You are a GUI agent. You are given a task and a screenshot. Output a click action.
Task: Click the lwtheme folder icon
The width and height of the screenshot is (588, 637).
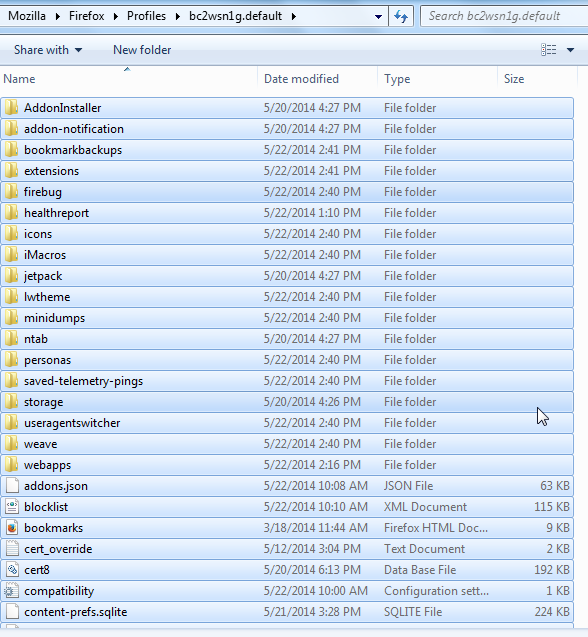point(12,297)
